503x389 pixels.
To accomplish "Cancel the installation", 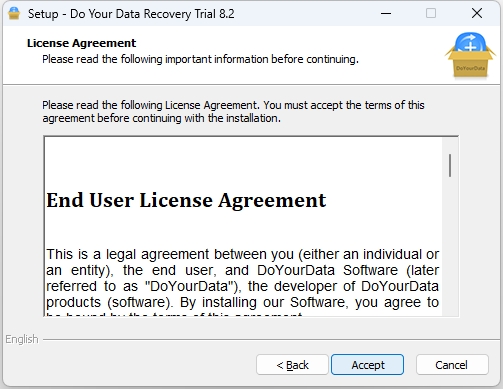I will pos(452,365).
